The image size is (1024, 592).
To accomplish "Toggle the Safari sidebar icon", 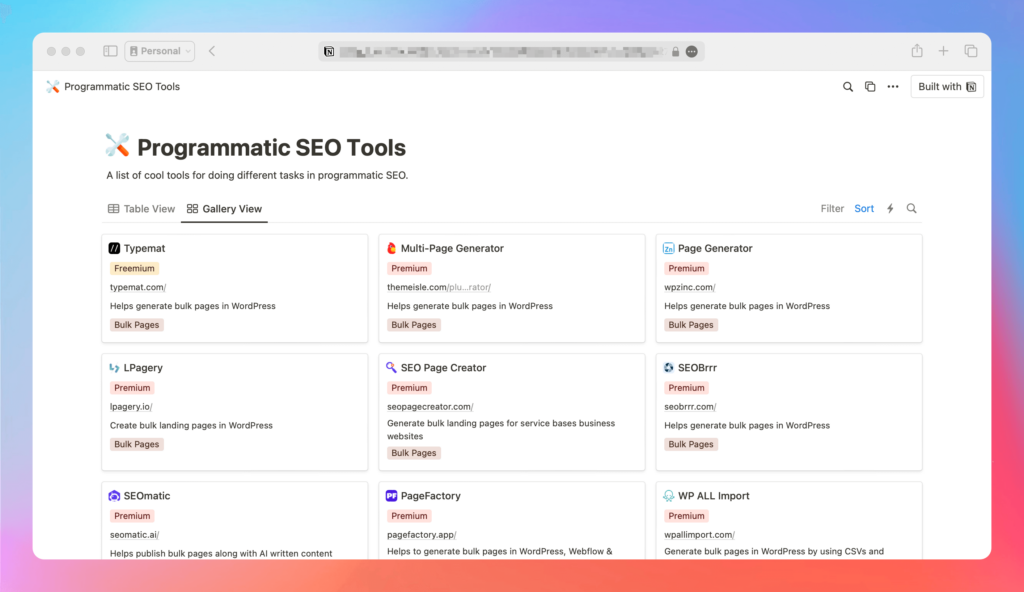I will pos(109,50).
